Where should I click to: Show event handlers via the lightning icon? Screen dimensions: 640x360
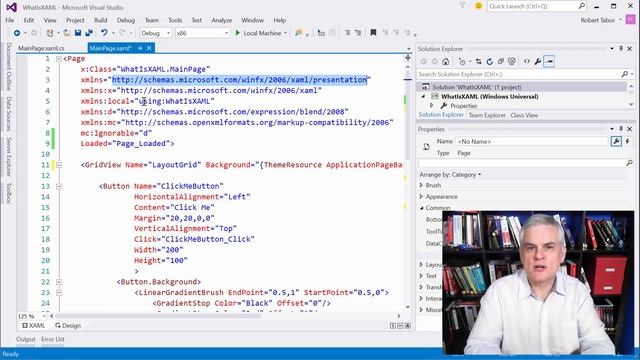click(x=627, y=141)
